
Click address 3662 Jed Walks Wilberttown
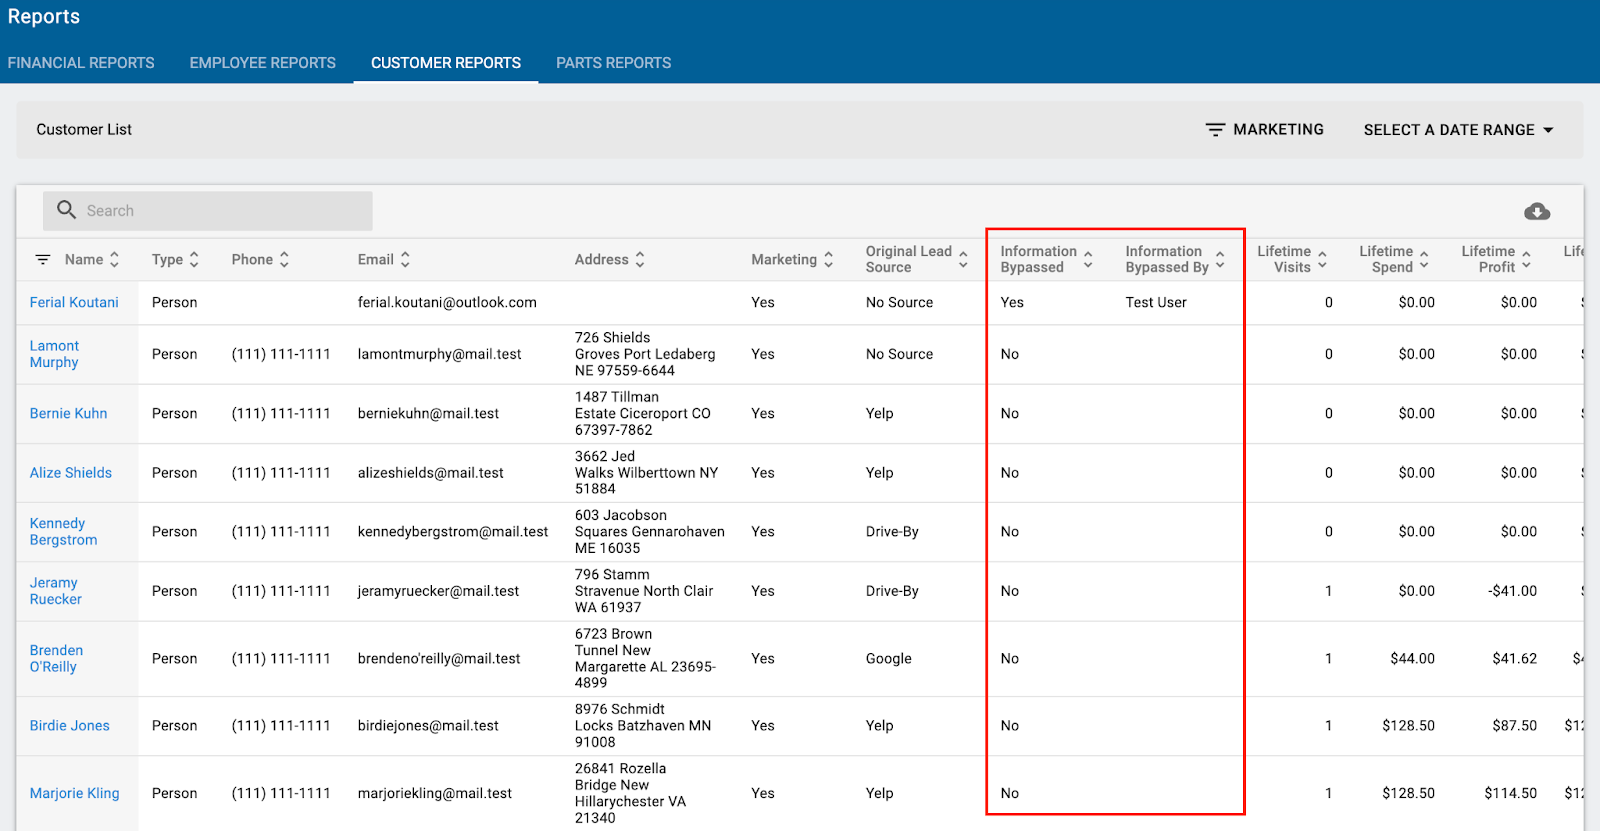click(647, 472)
